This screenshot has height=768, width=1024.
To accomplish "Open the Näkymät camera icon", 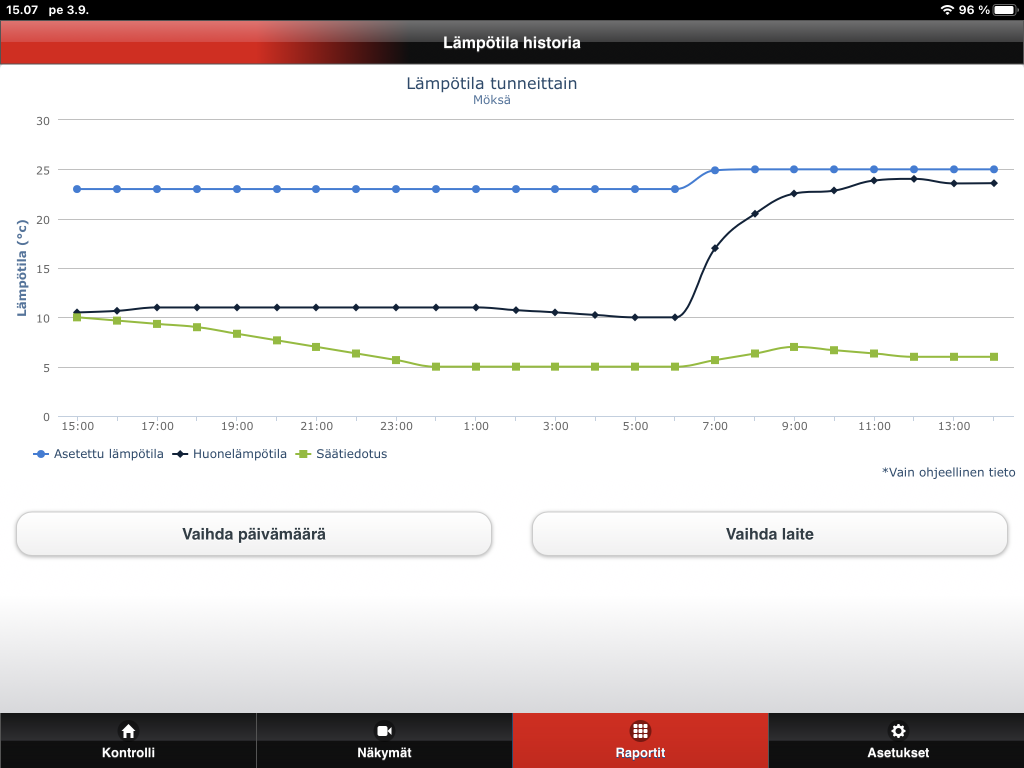I will point(384,731).
